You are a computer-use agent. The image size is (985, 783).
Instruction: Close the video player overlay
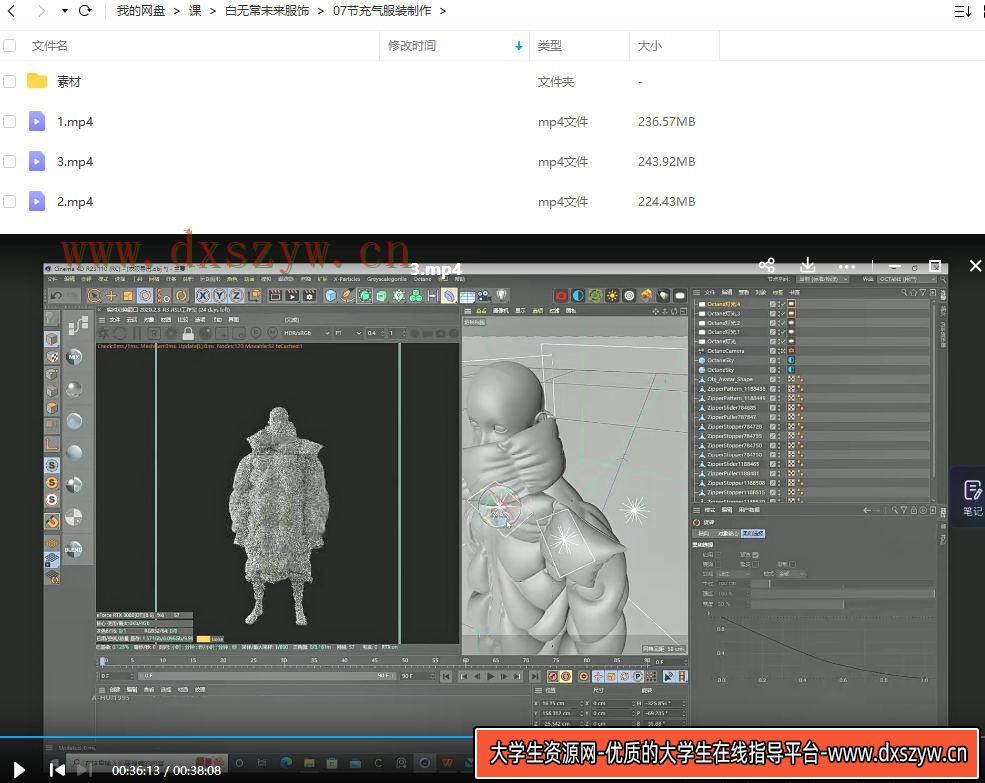click(975, 266)
